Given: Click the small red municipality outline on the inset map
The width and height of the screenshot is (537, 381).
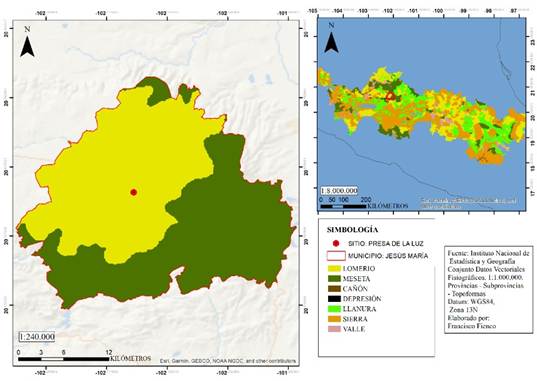Looking at the screenshot, I should coord(390,96).
